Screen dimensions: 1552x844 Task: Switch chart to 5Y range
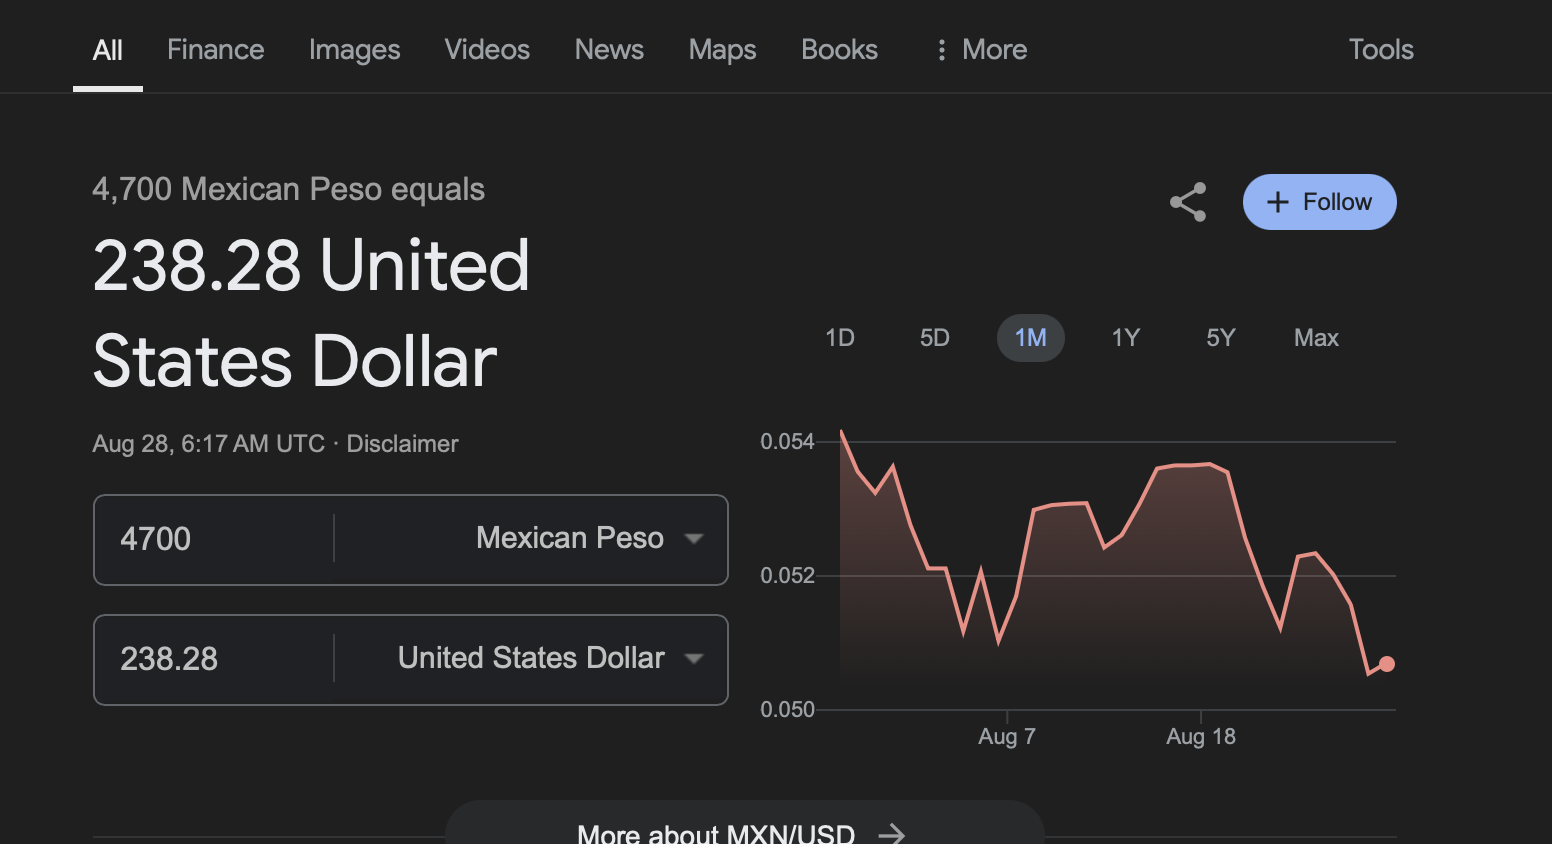pyautogui.click(x=1221, y=338)
